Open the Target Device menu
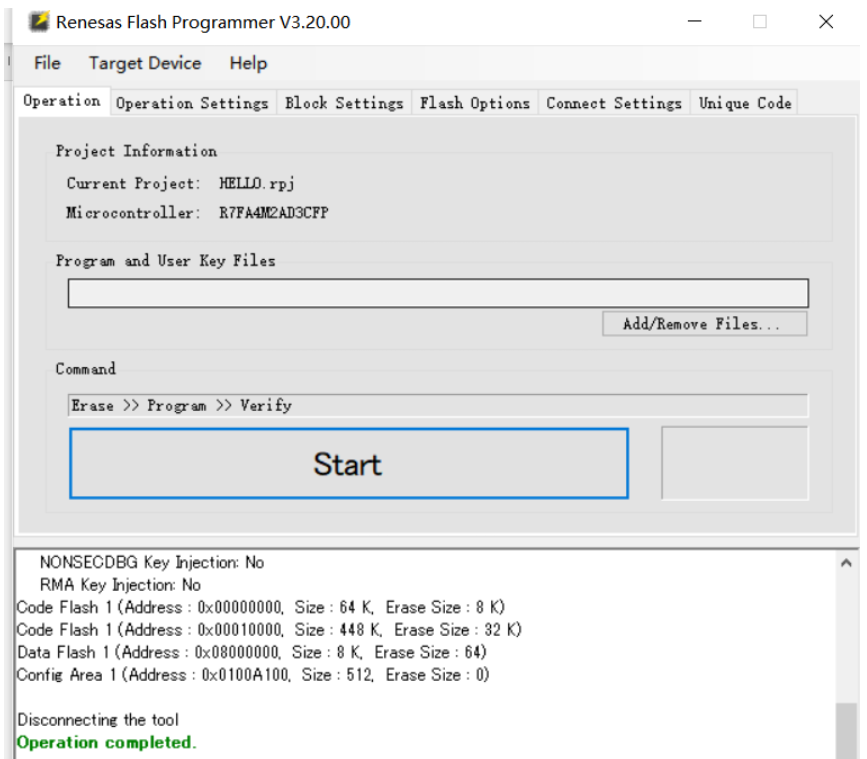The width and height of the screenshot is (867, 759). pos(145,63)
